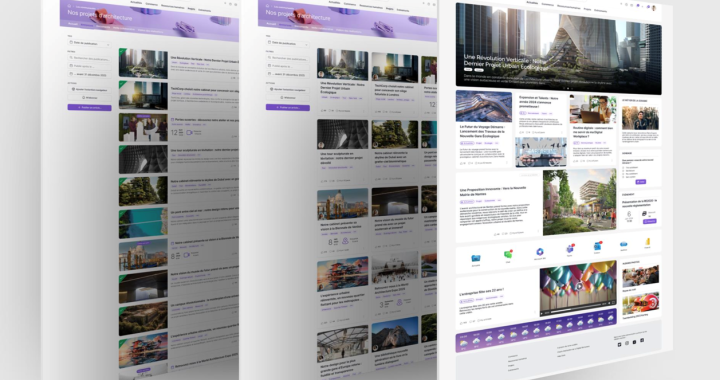Open the 'Une Proposition Innovante' article title
This screenshot has width=720, height=380.
click(x=493, y=191)
